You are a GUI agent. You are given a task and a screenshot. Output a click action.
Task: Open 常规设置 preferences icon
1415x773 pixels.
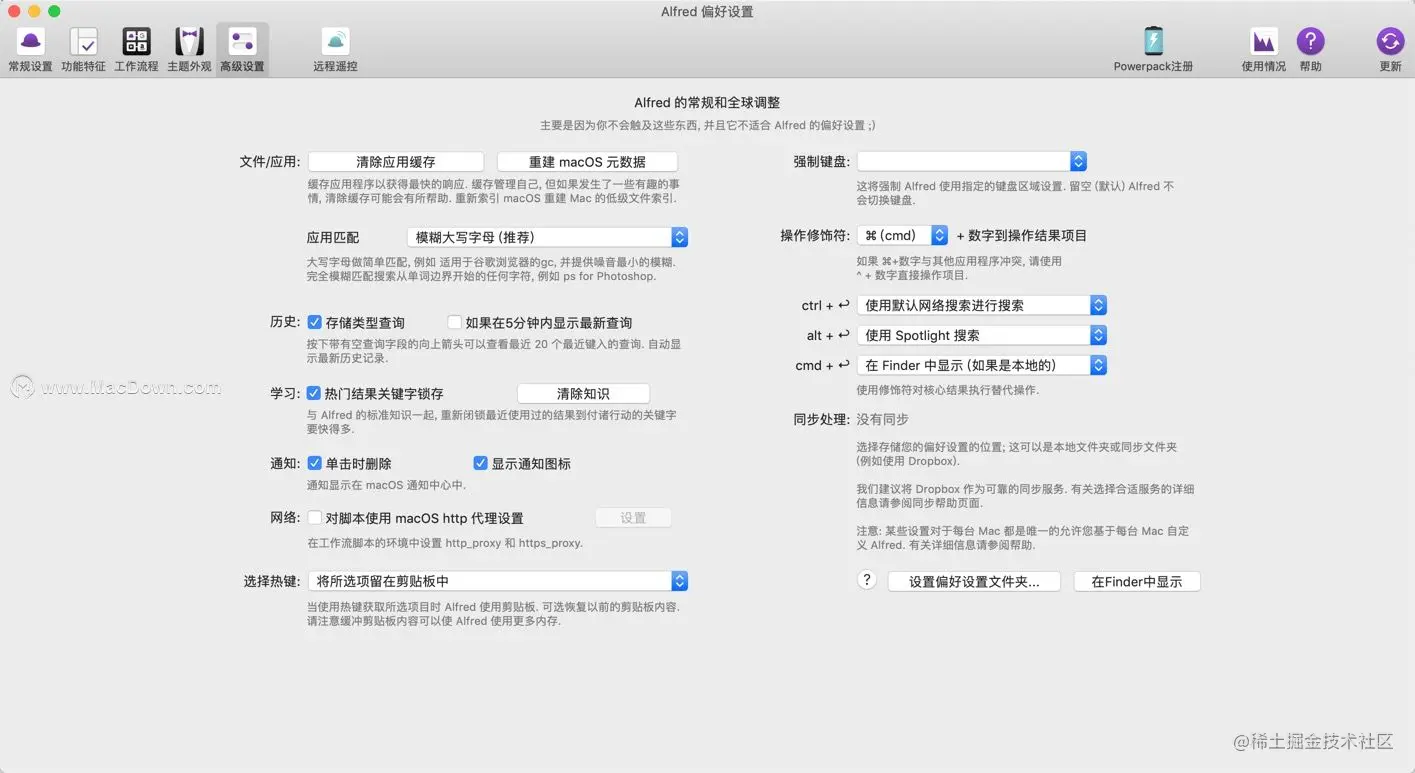(30, 41)
